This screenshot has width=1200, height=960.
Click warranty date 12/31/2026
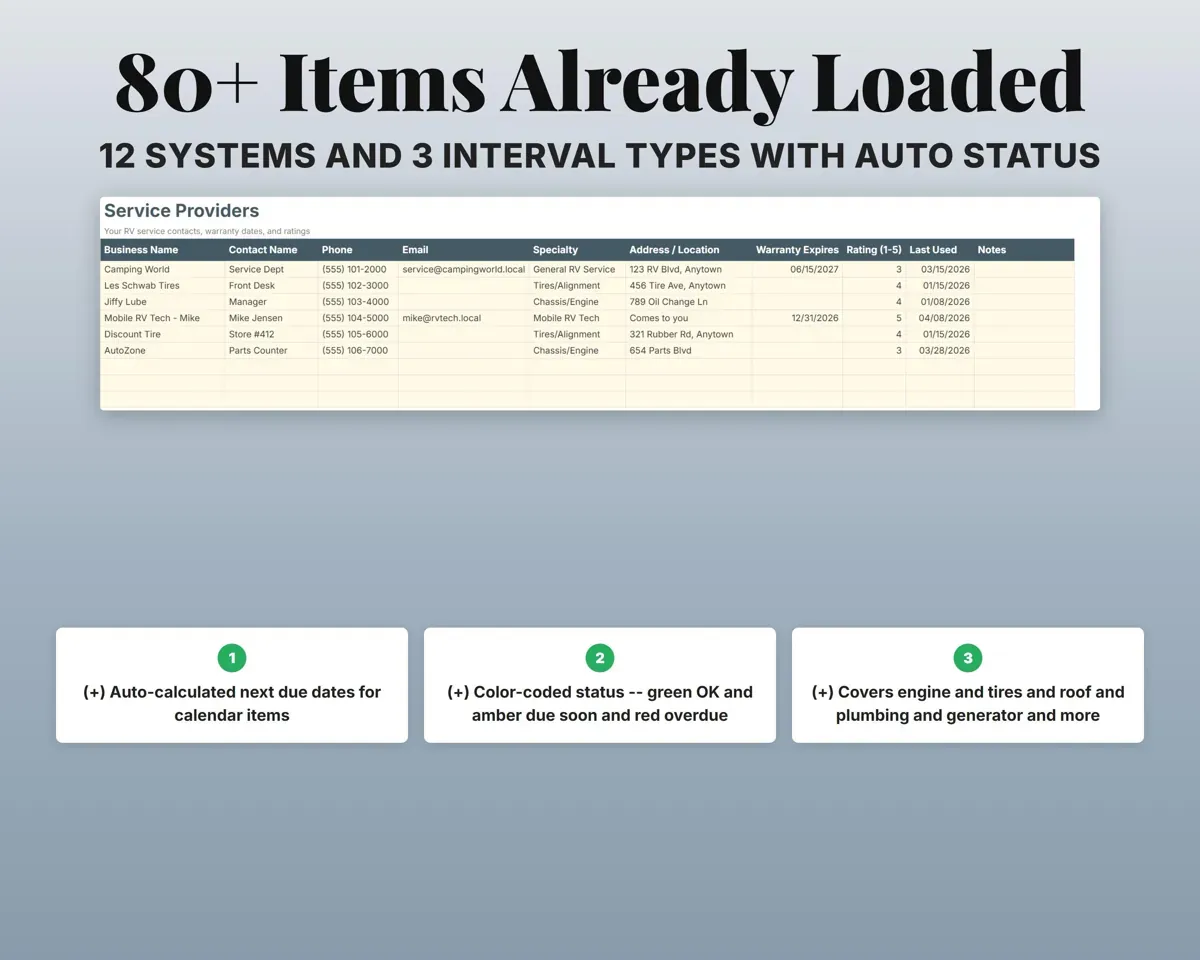pyautogui.click(x=797, y=318)
